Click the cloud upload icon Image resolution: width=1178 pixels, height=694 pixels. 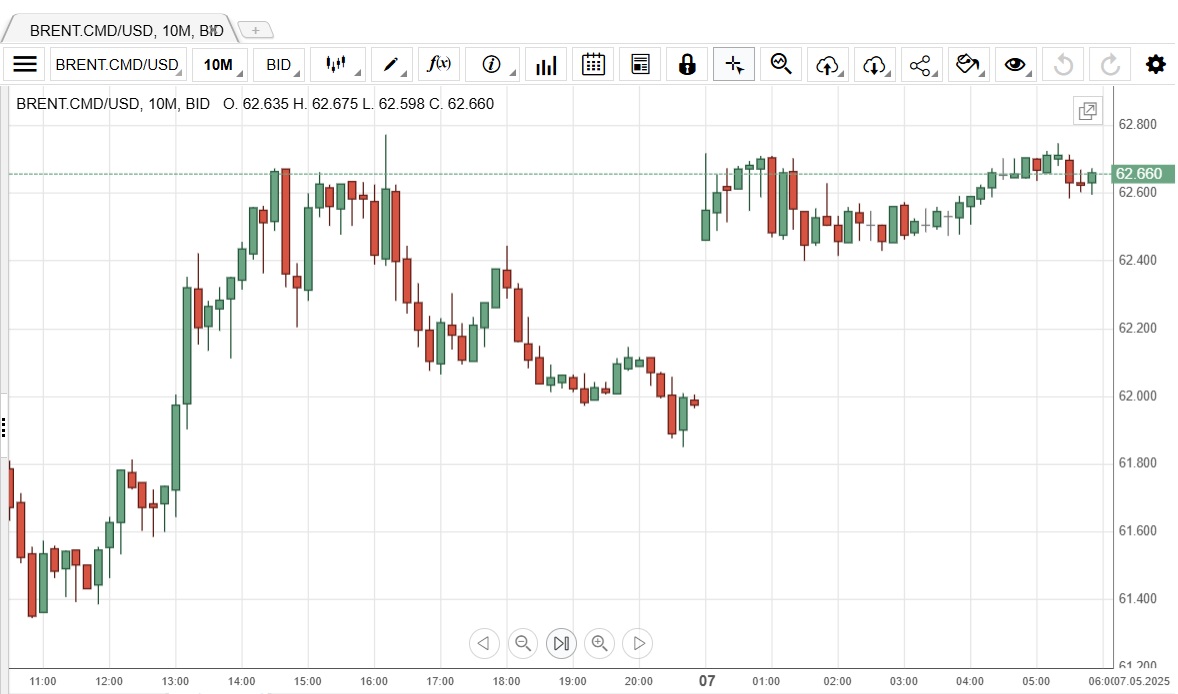click(x=827, y=65)
